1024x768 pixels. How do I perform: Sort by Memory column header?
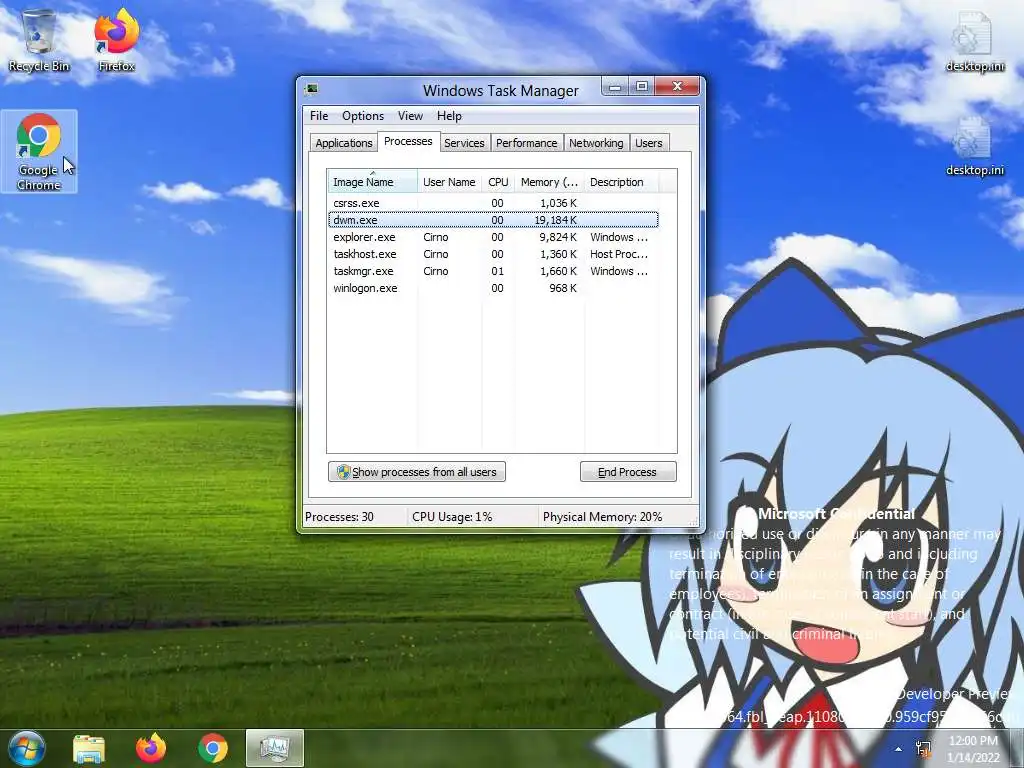(x=549, y=182)
